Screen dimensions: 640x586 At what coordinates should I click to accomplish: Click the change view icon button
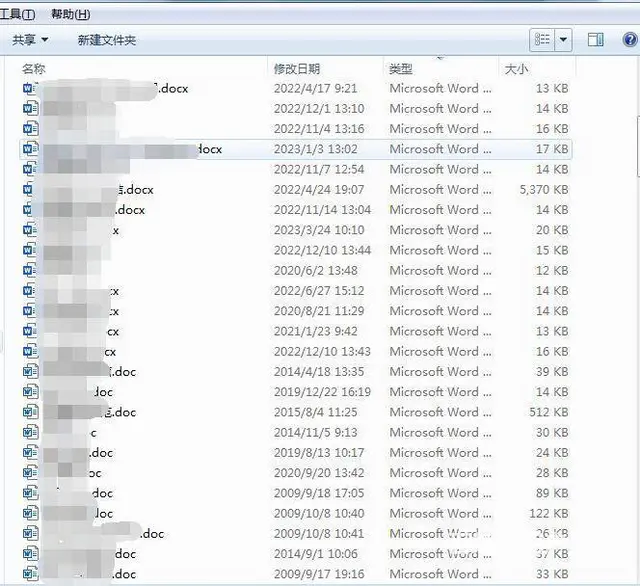[x=542, y=40]
